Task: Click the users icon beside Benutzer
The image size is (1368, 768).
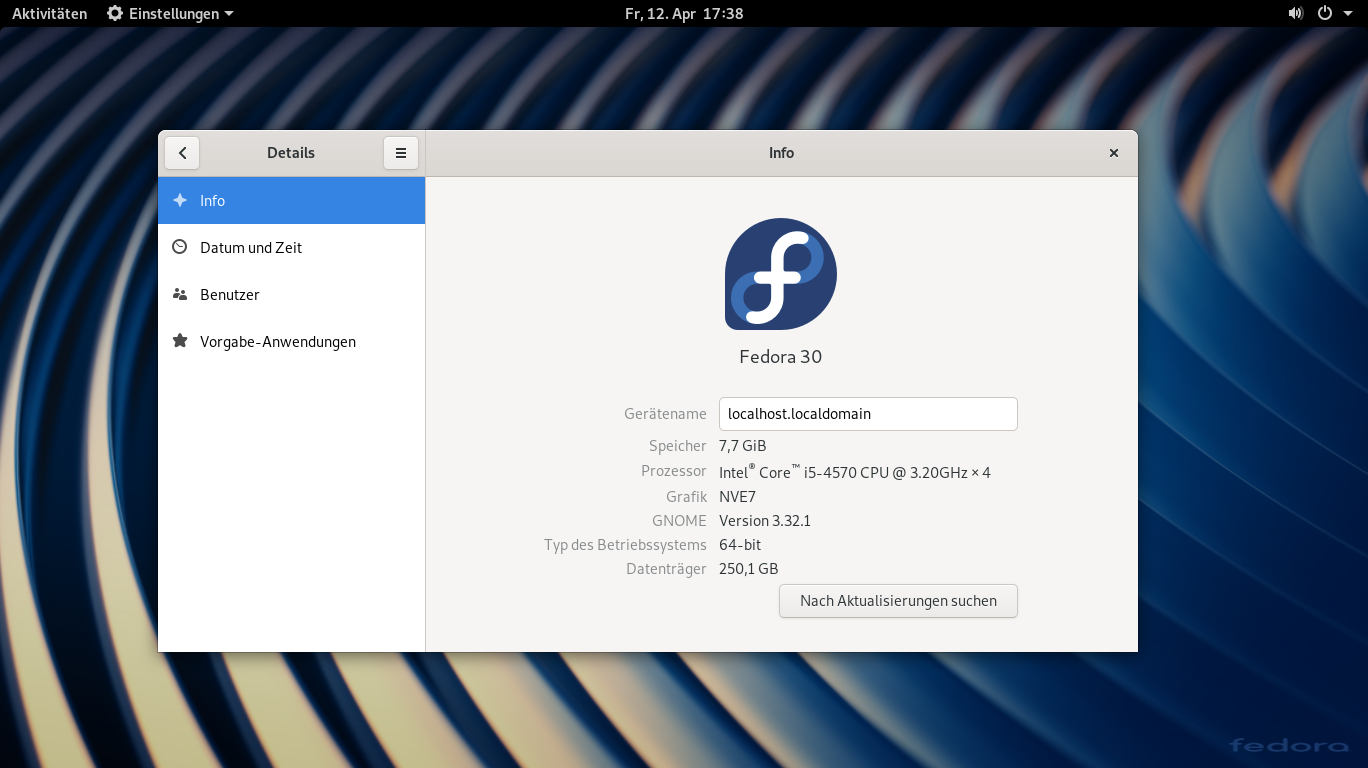Action: (x=180, y=294)
